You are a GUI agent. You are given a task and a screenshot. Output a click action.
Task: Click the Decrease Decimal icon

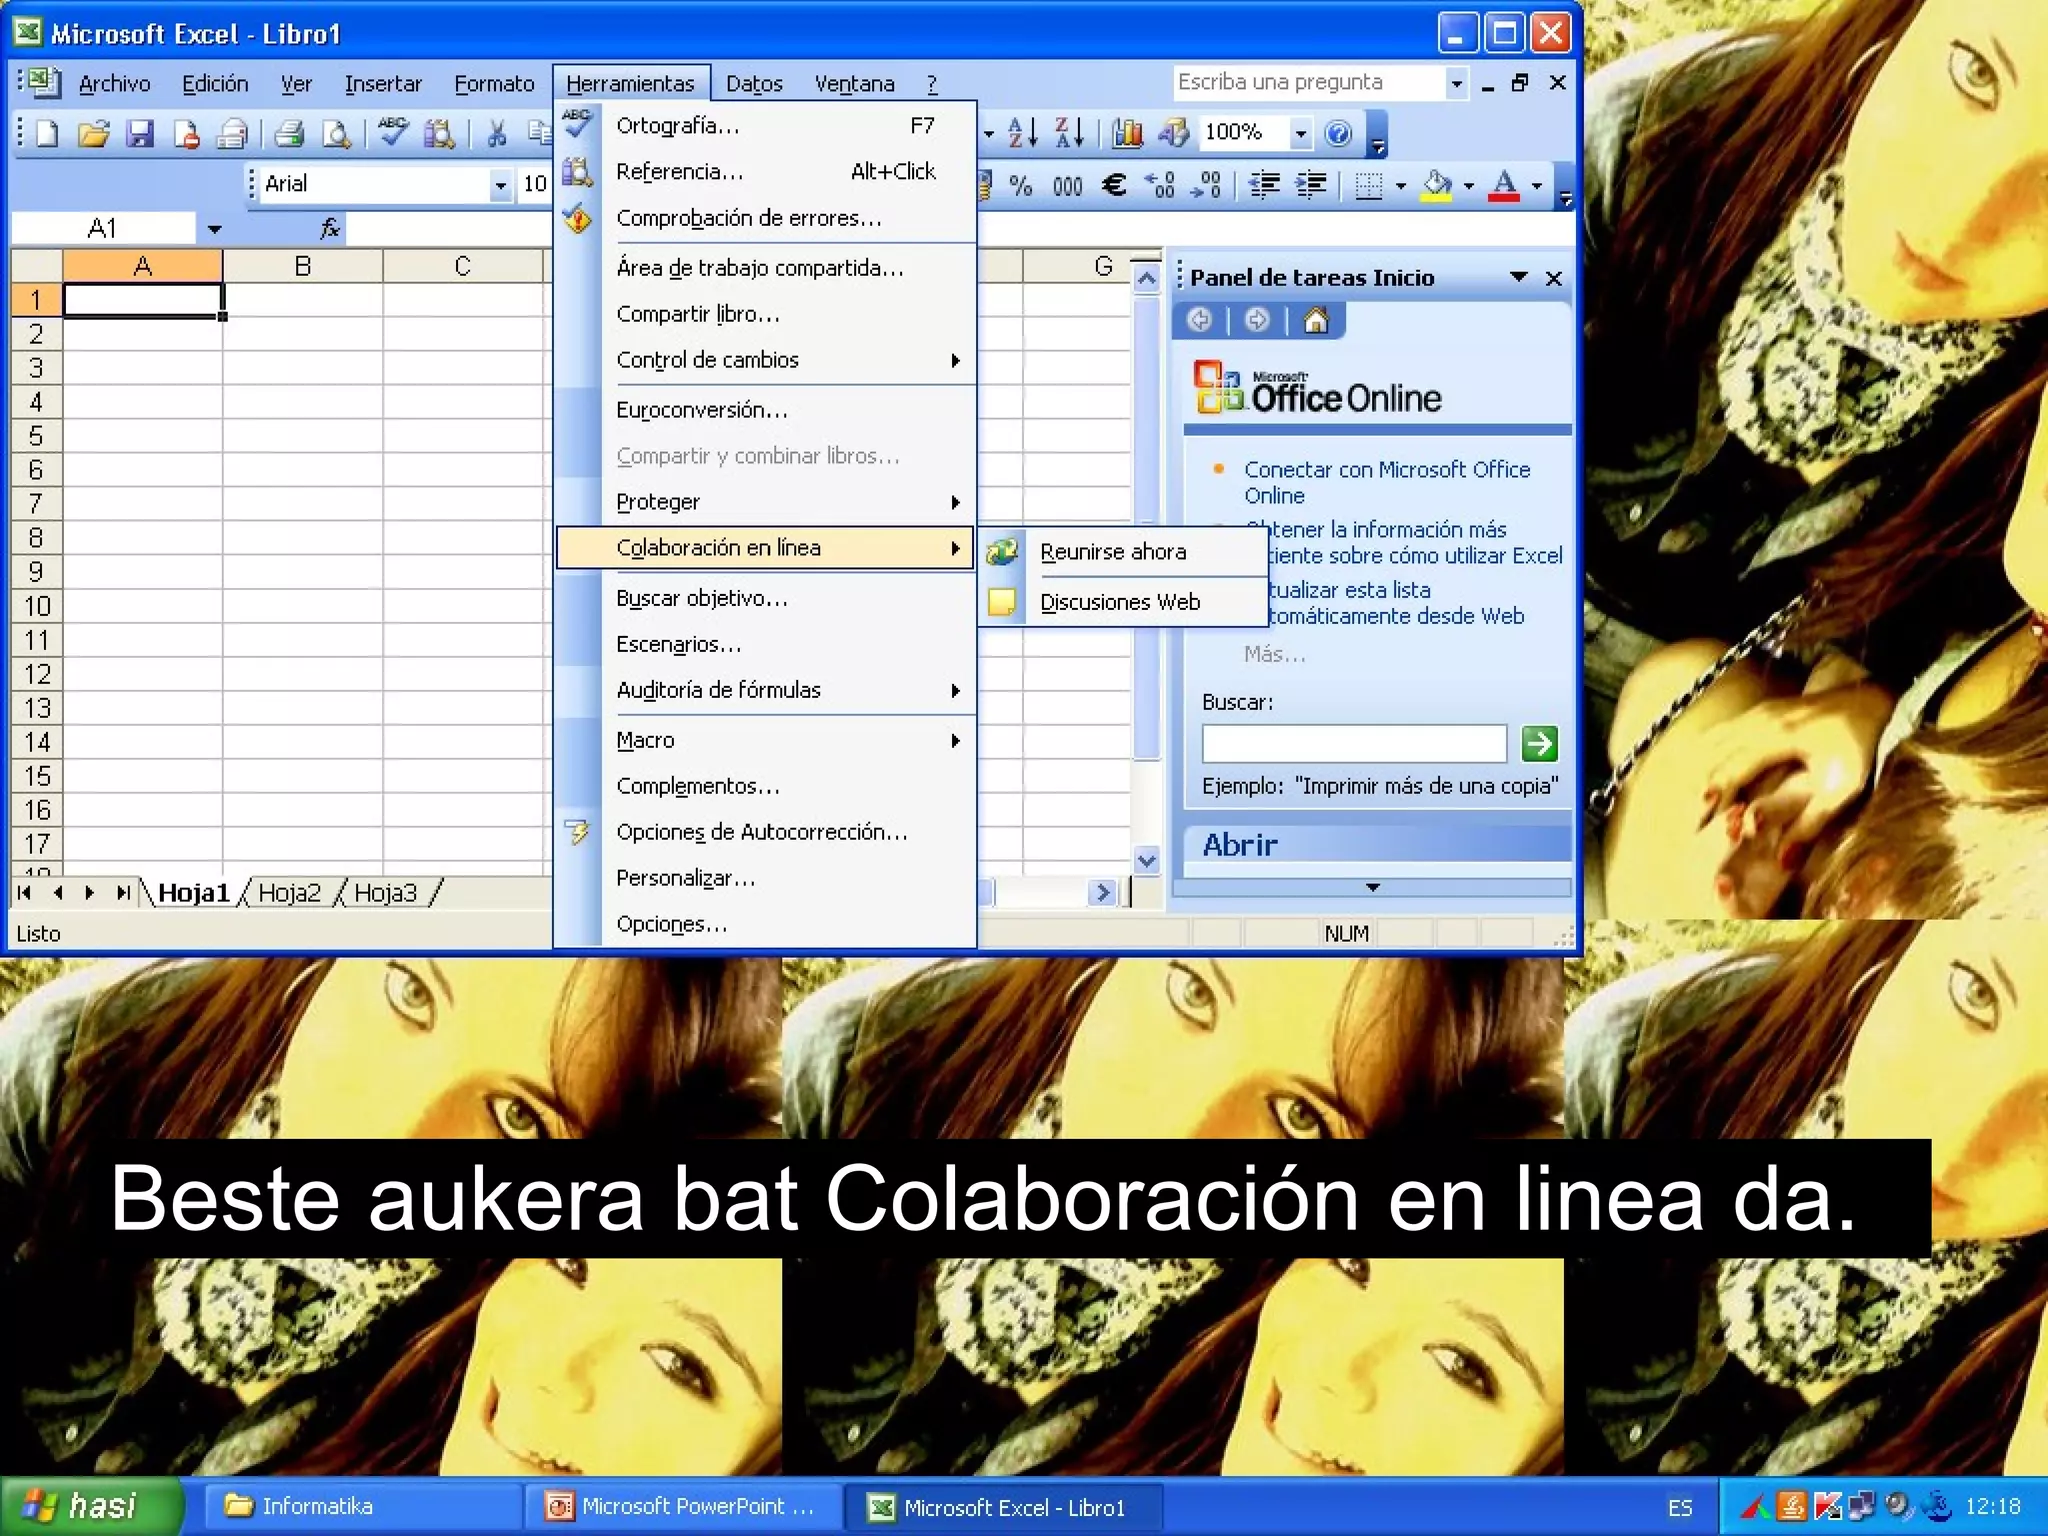coord(1206,185)
